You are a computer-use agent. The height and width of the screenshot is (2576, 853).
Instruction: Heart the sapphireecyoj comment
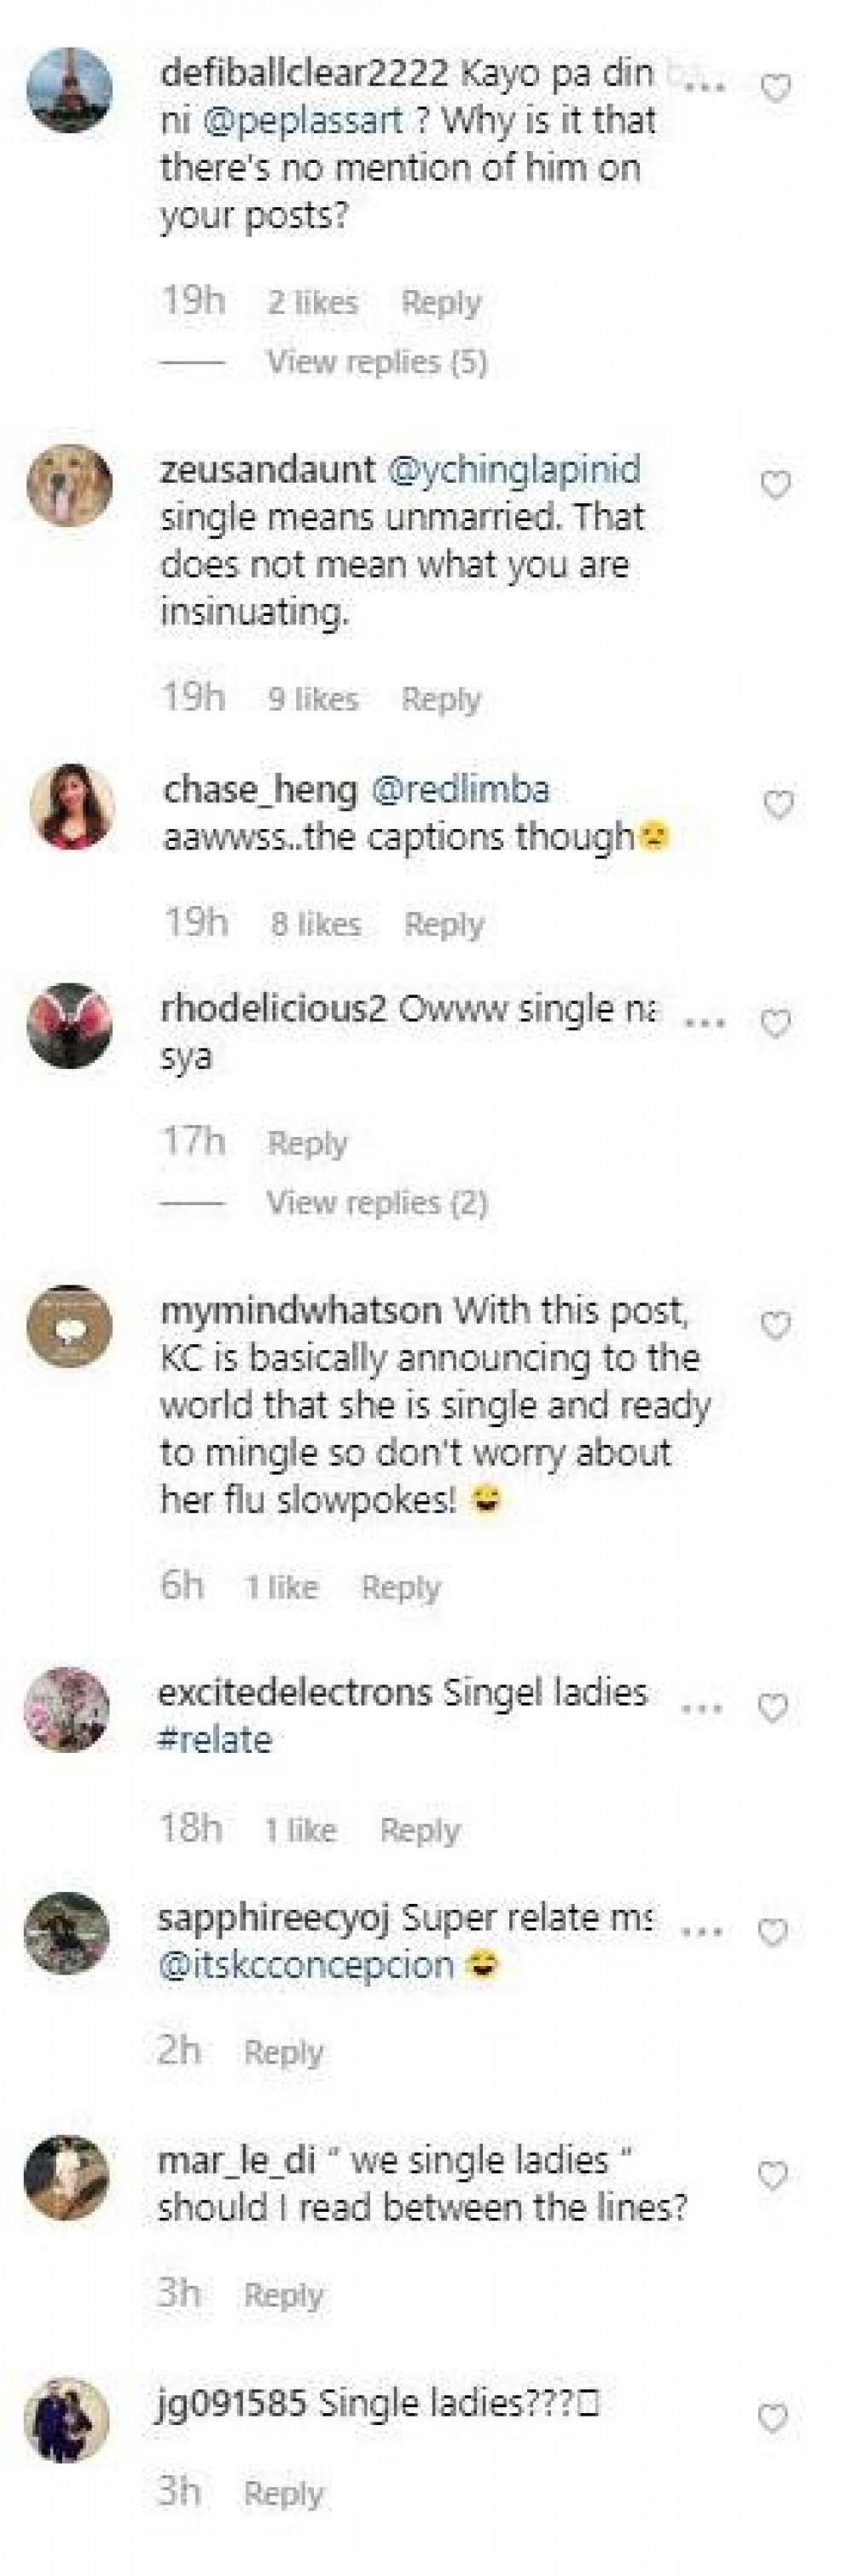point(773,1933)
